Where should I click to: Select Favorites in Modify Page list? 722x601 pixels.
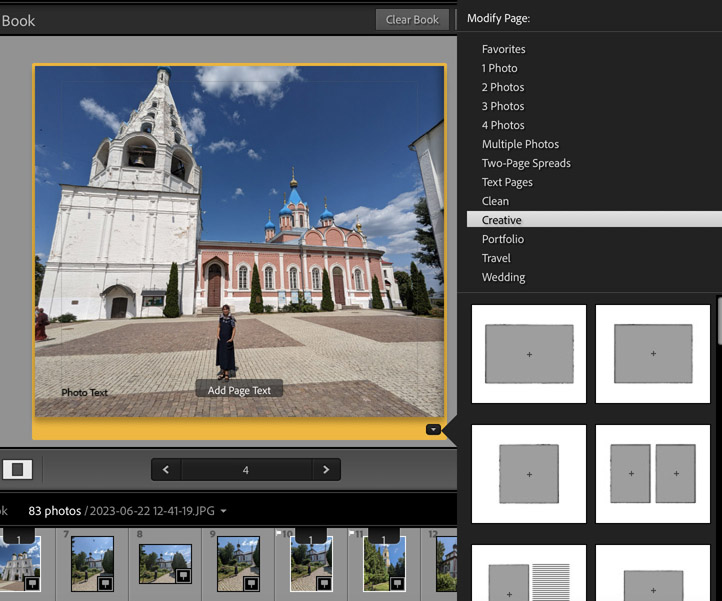point(503,49)
